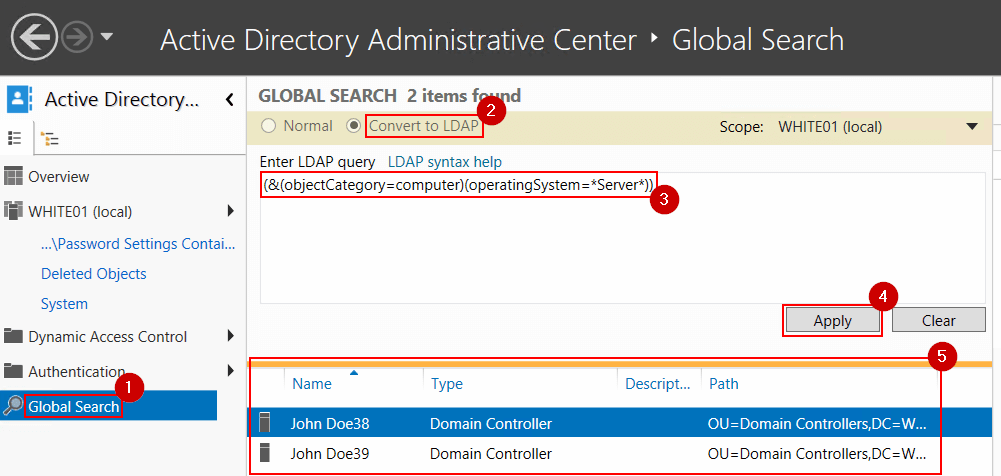Image resolution: width=1001 pixels, height=476 pixels.
Task: Click the computer icon for John Doe39
Action: (264, 452)
